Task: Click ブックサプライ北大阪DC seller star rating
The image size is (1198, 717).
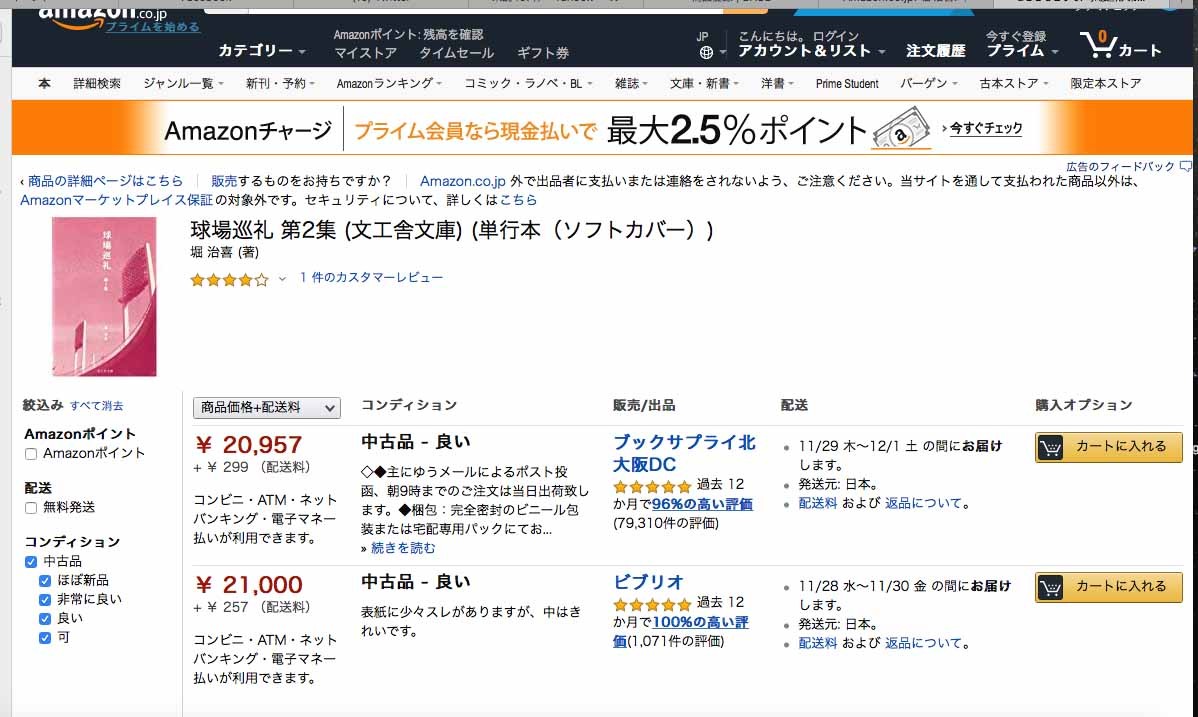Action: point(652,486)
